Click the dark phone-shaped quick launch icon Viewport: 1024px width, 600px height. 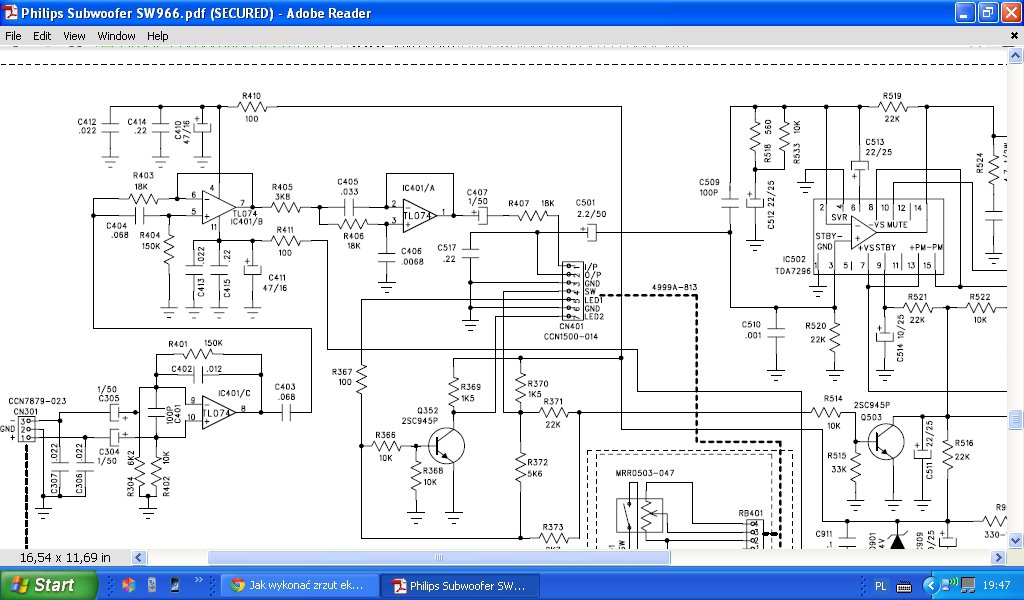(x=174, y=585)
